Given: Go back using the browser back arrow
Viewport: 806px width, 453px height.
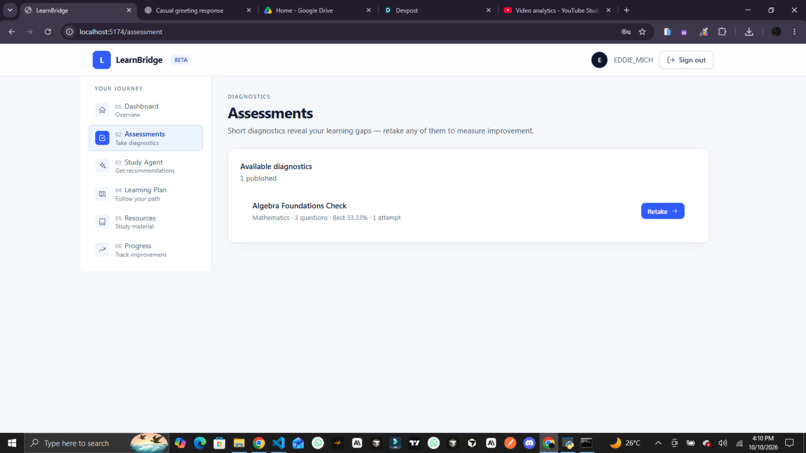Looking at the screenshot, I should click(12, 32).
